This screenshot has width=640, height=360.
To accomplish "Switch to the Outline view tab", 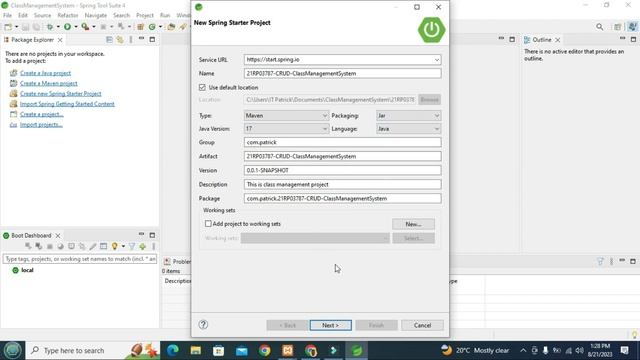I will pos(542,40).
